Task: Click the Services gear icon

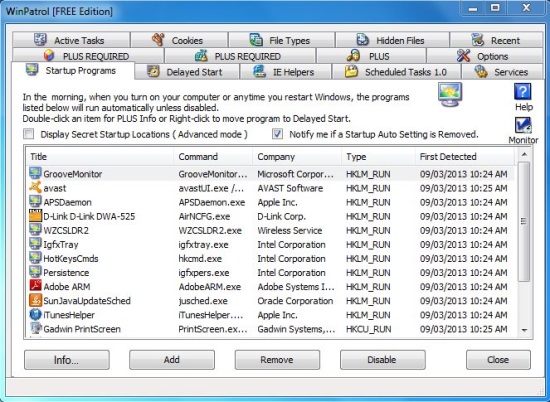Action: pos(481,72)
